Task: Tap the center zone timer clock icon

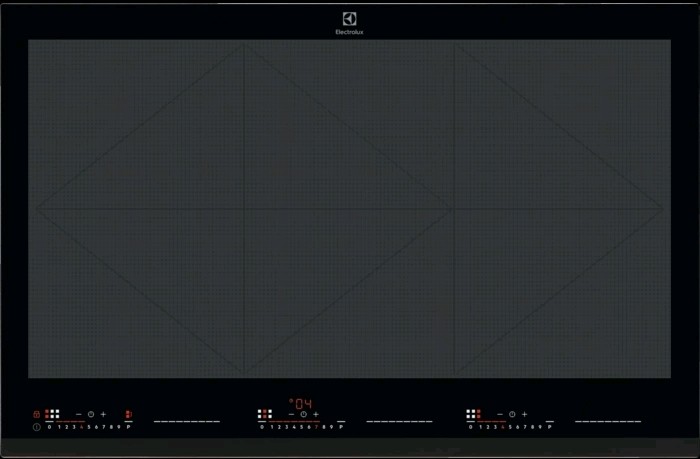Action: (304, 414)
